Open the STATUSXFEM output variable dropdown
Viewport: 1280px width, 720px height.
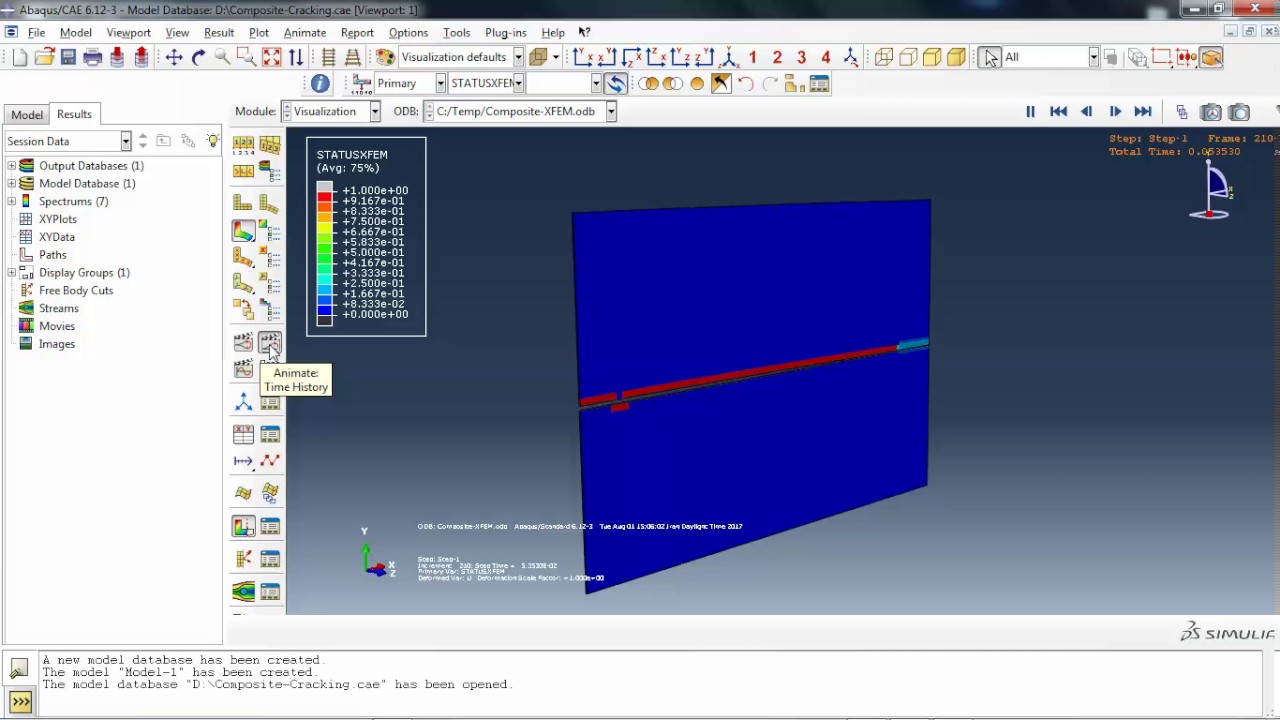click(x=518, y=83)
